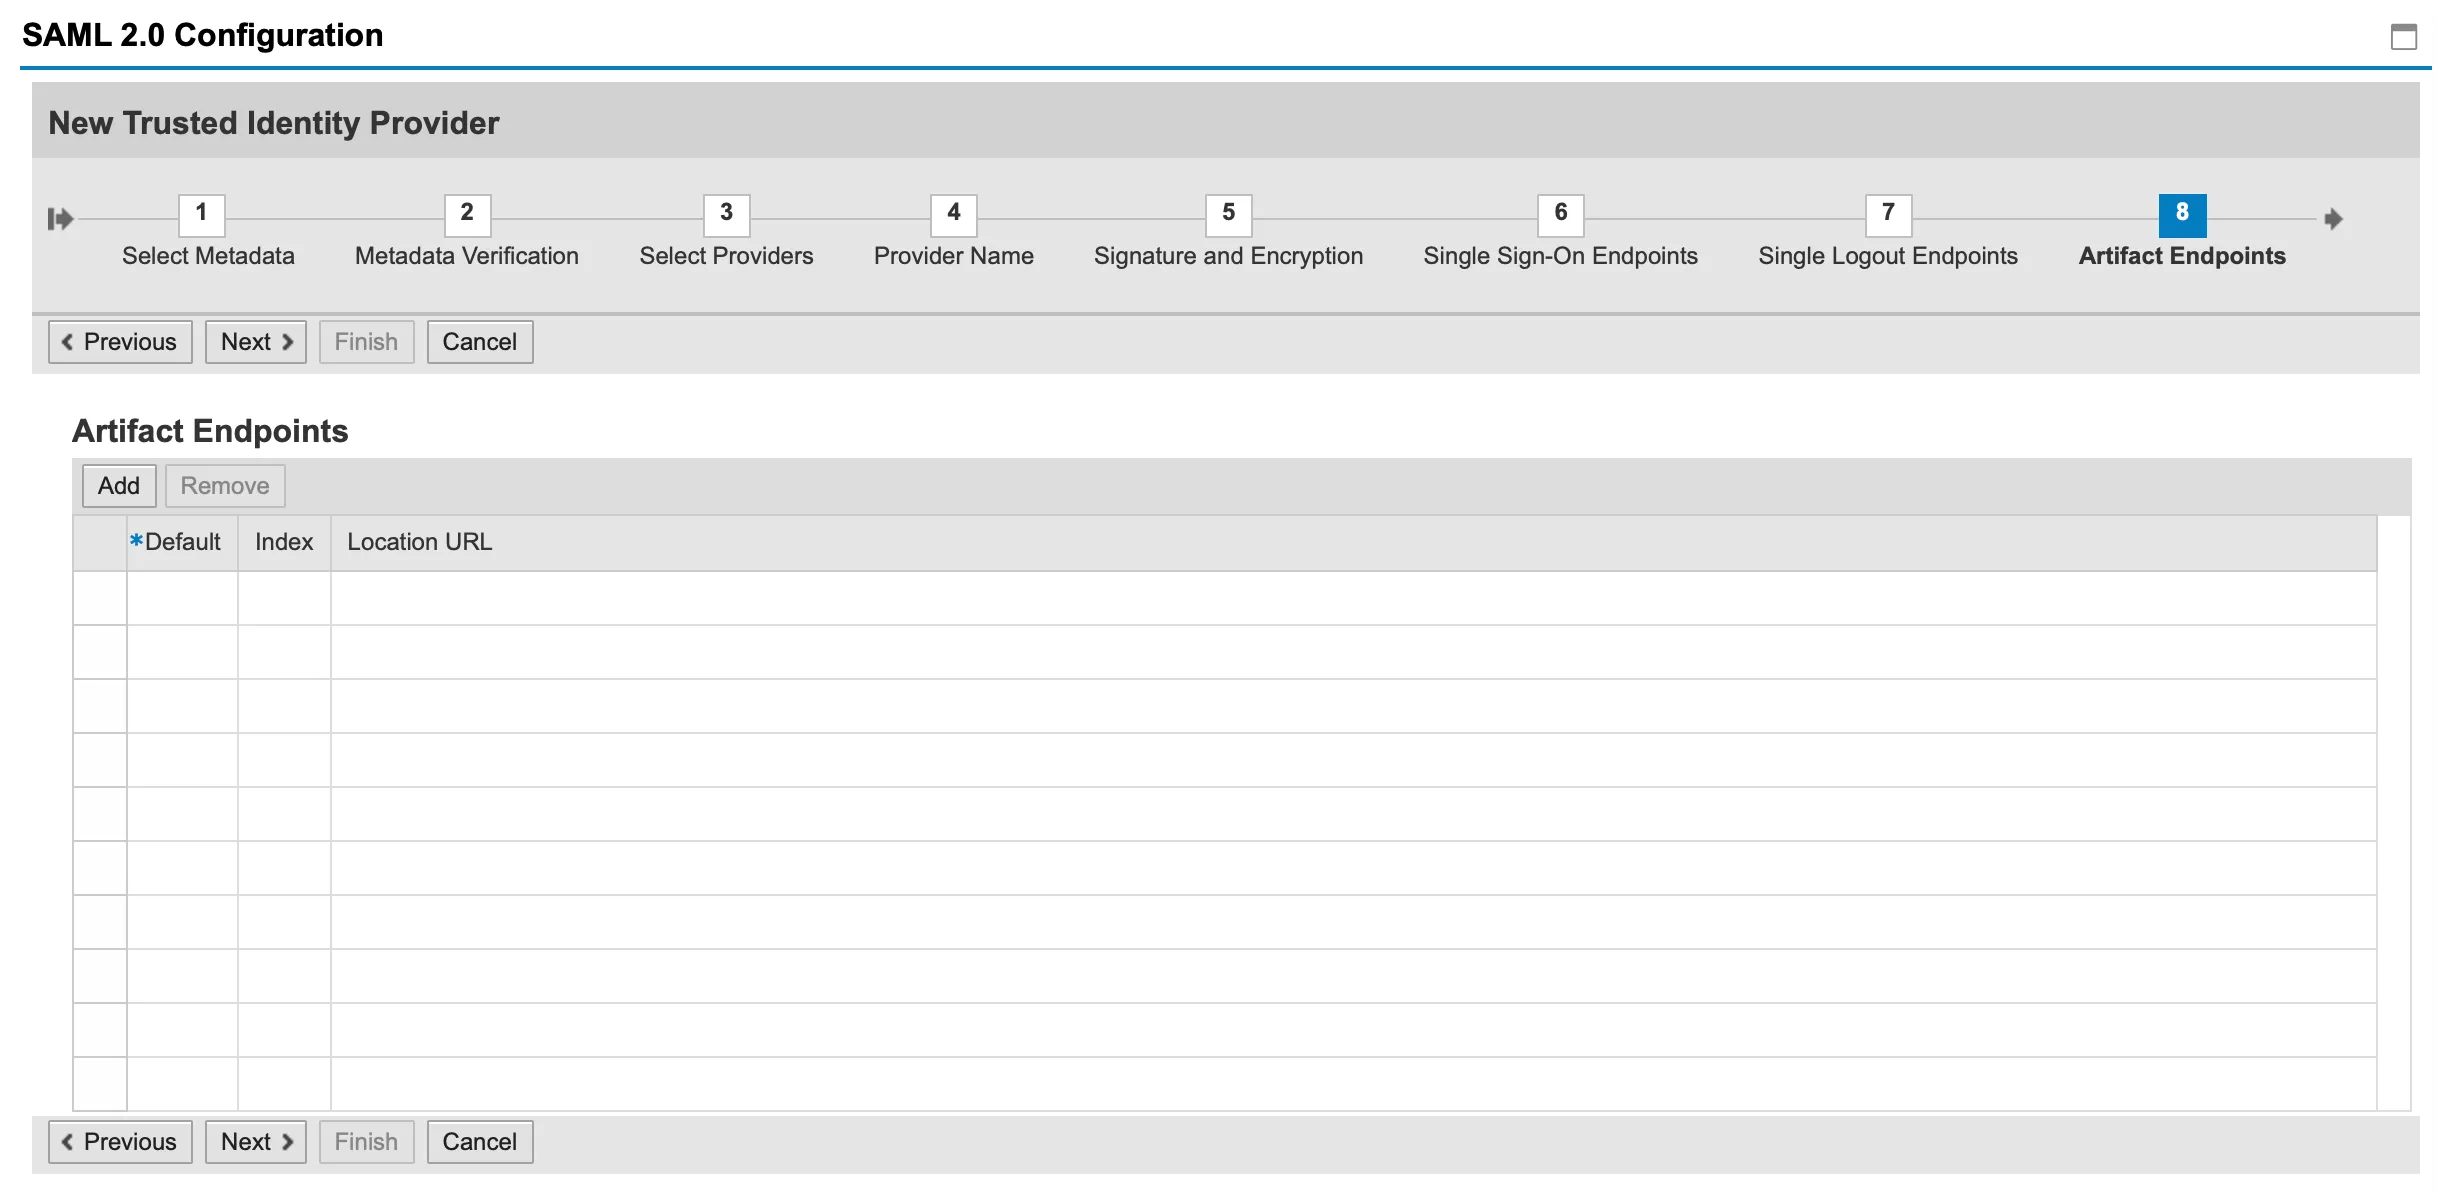Click the Location URL column header

coord(419,542)
